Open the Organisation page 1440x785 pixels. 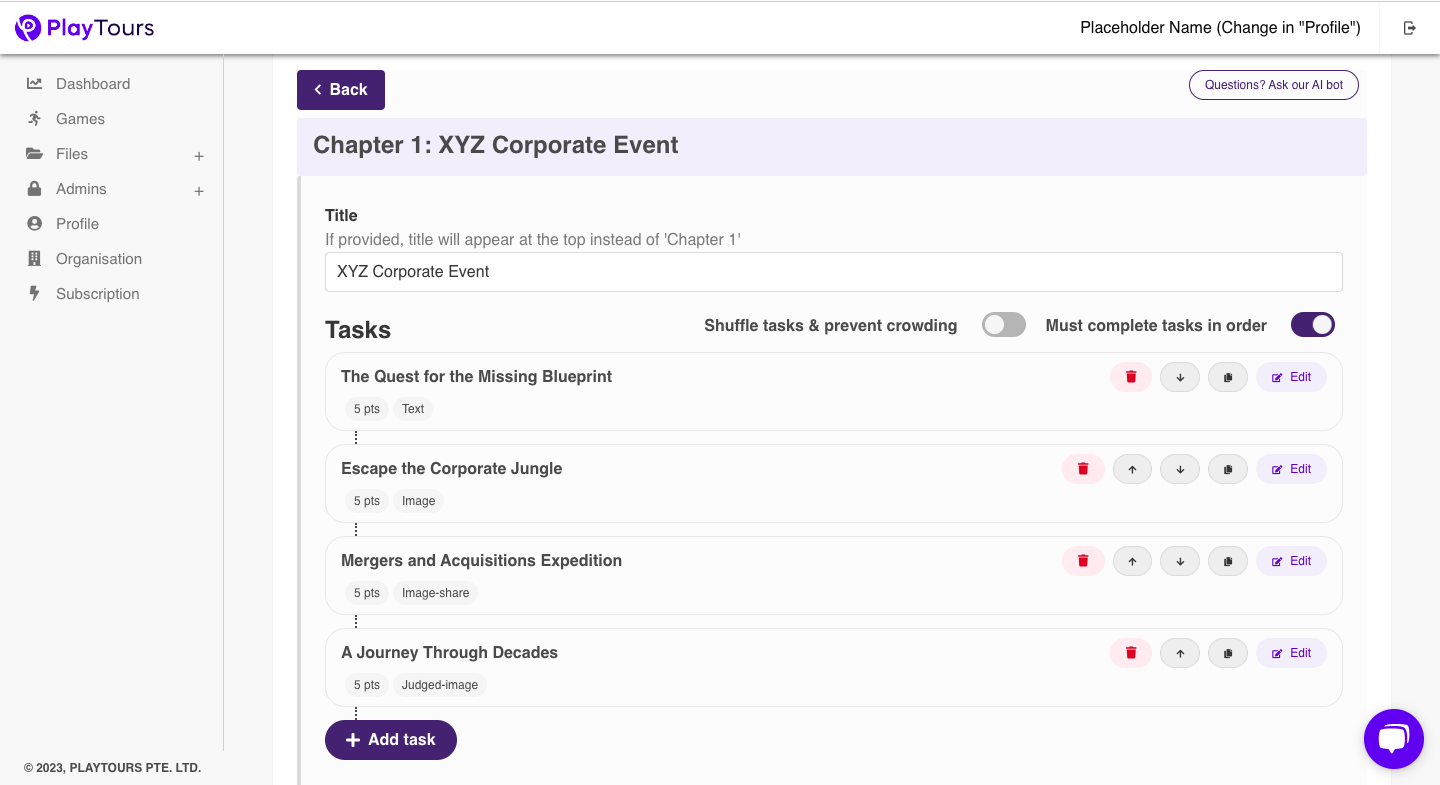97,258
